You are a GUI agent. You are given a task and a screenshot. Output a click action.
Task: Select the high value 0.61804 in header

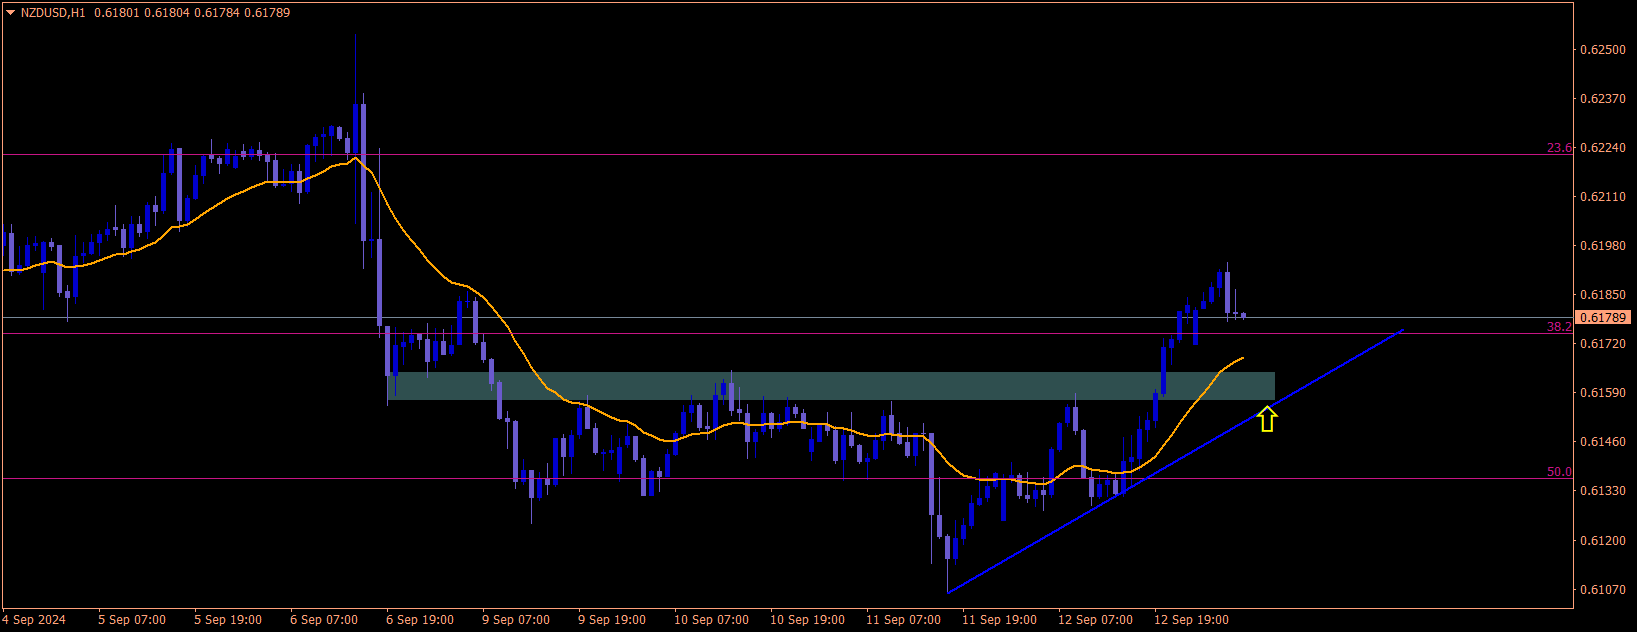tap(166, 13)
